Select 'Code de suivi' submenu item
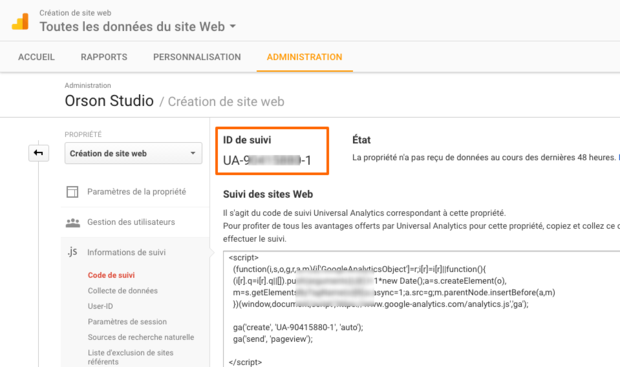Viewport: 620px width, 367px height. (x=111, y=275)
